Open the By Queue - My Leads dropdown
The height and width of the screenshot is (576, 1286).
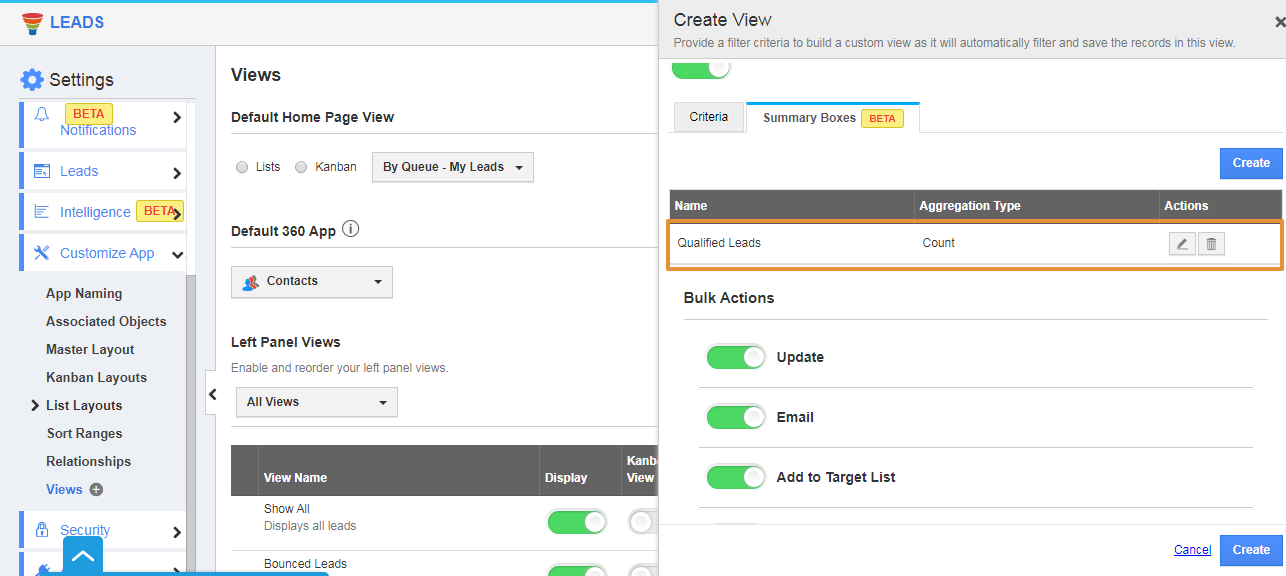pyautogui.click(x=452, y=167)
